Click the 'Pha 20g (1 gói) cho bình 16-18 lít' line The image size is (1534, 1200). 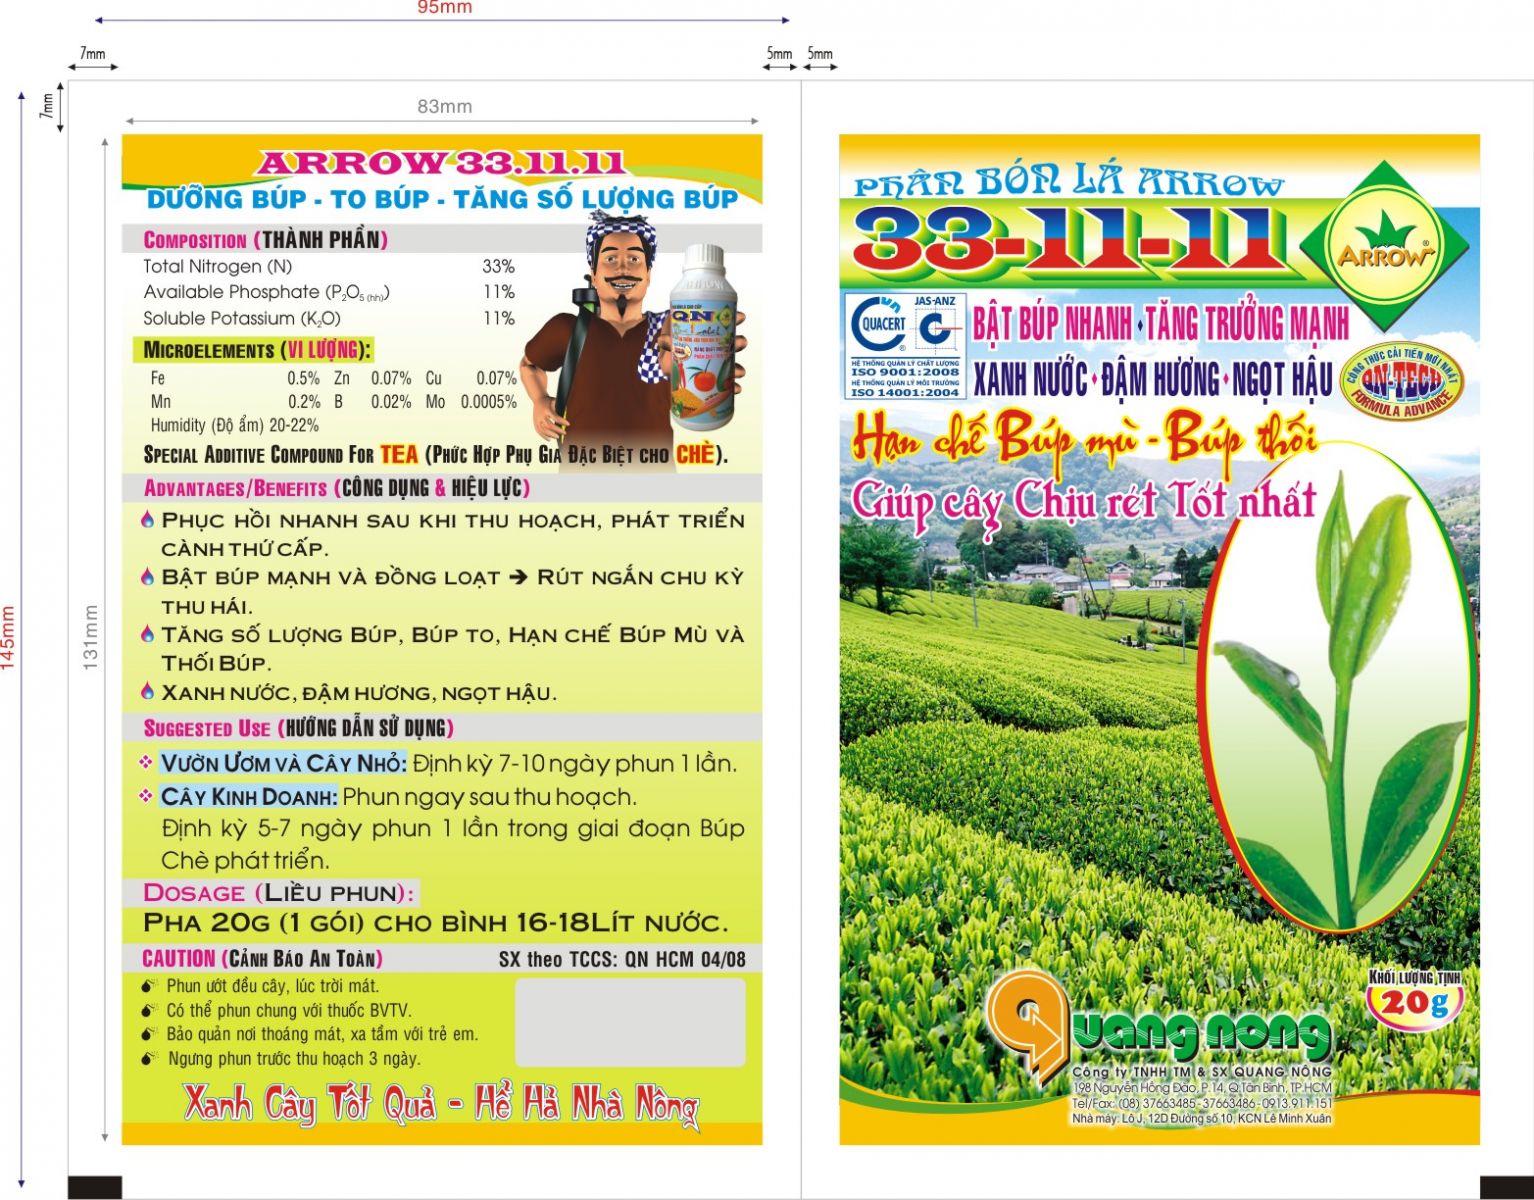[435, 922]
